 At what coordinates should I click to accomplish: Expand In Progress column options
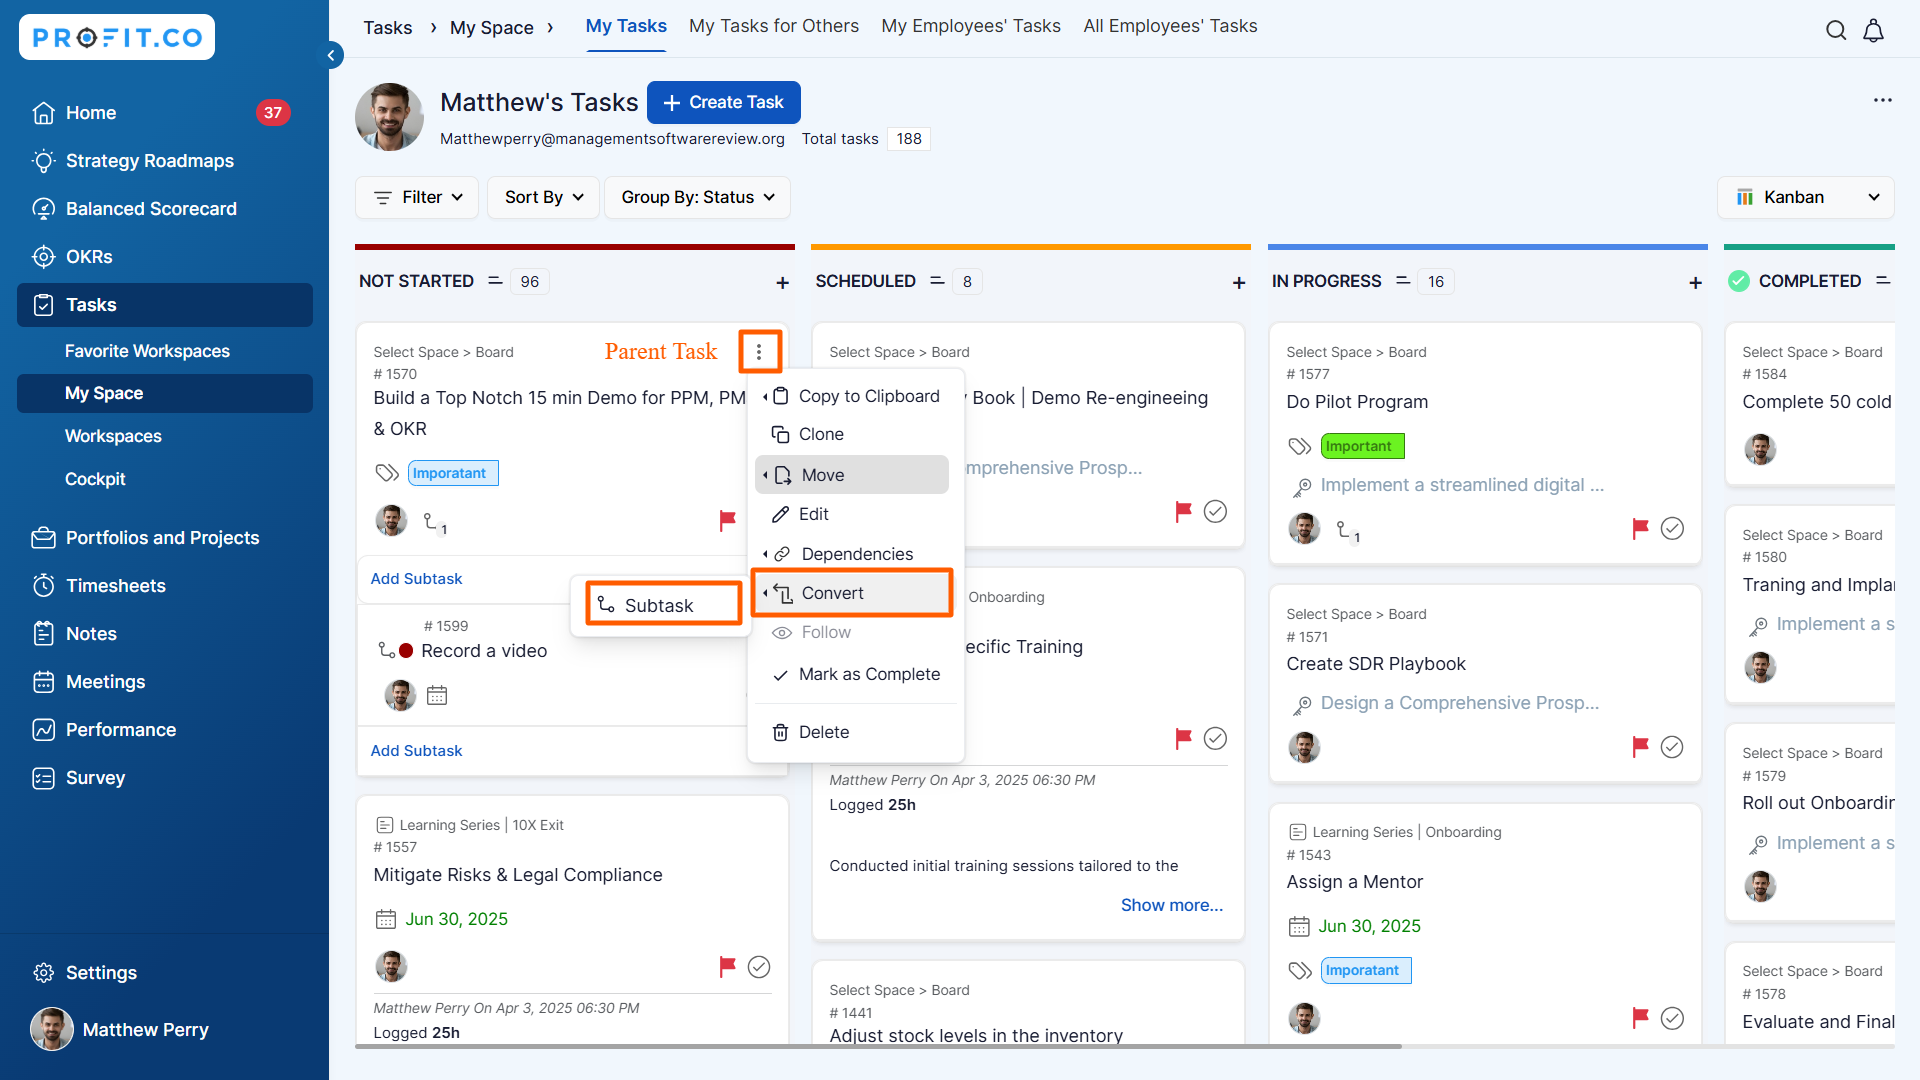[x=1403, y=281]
